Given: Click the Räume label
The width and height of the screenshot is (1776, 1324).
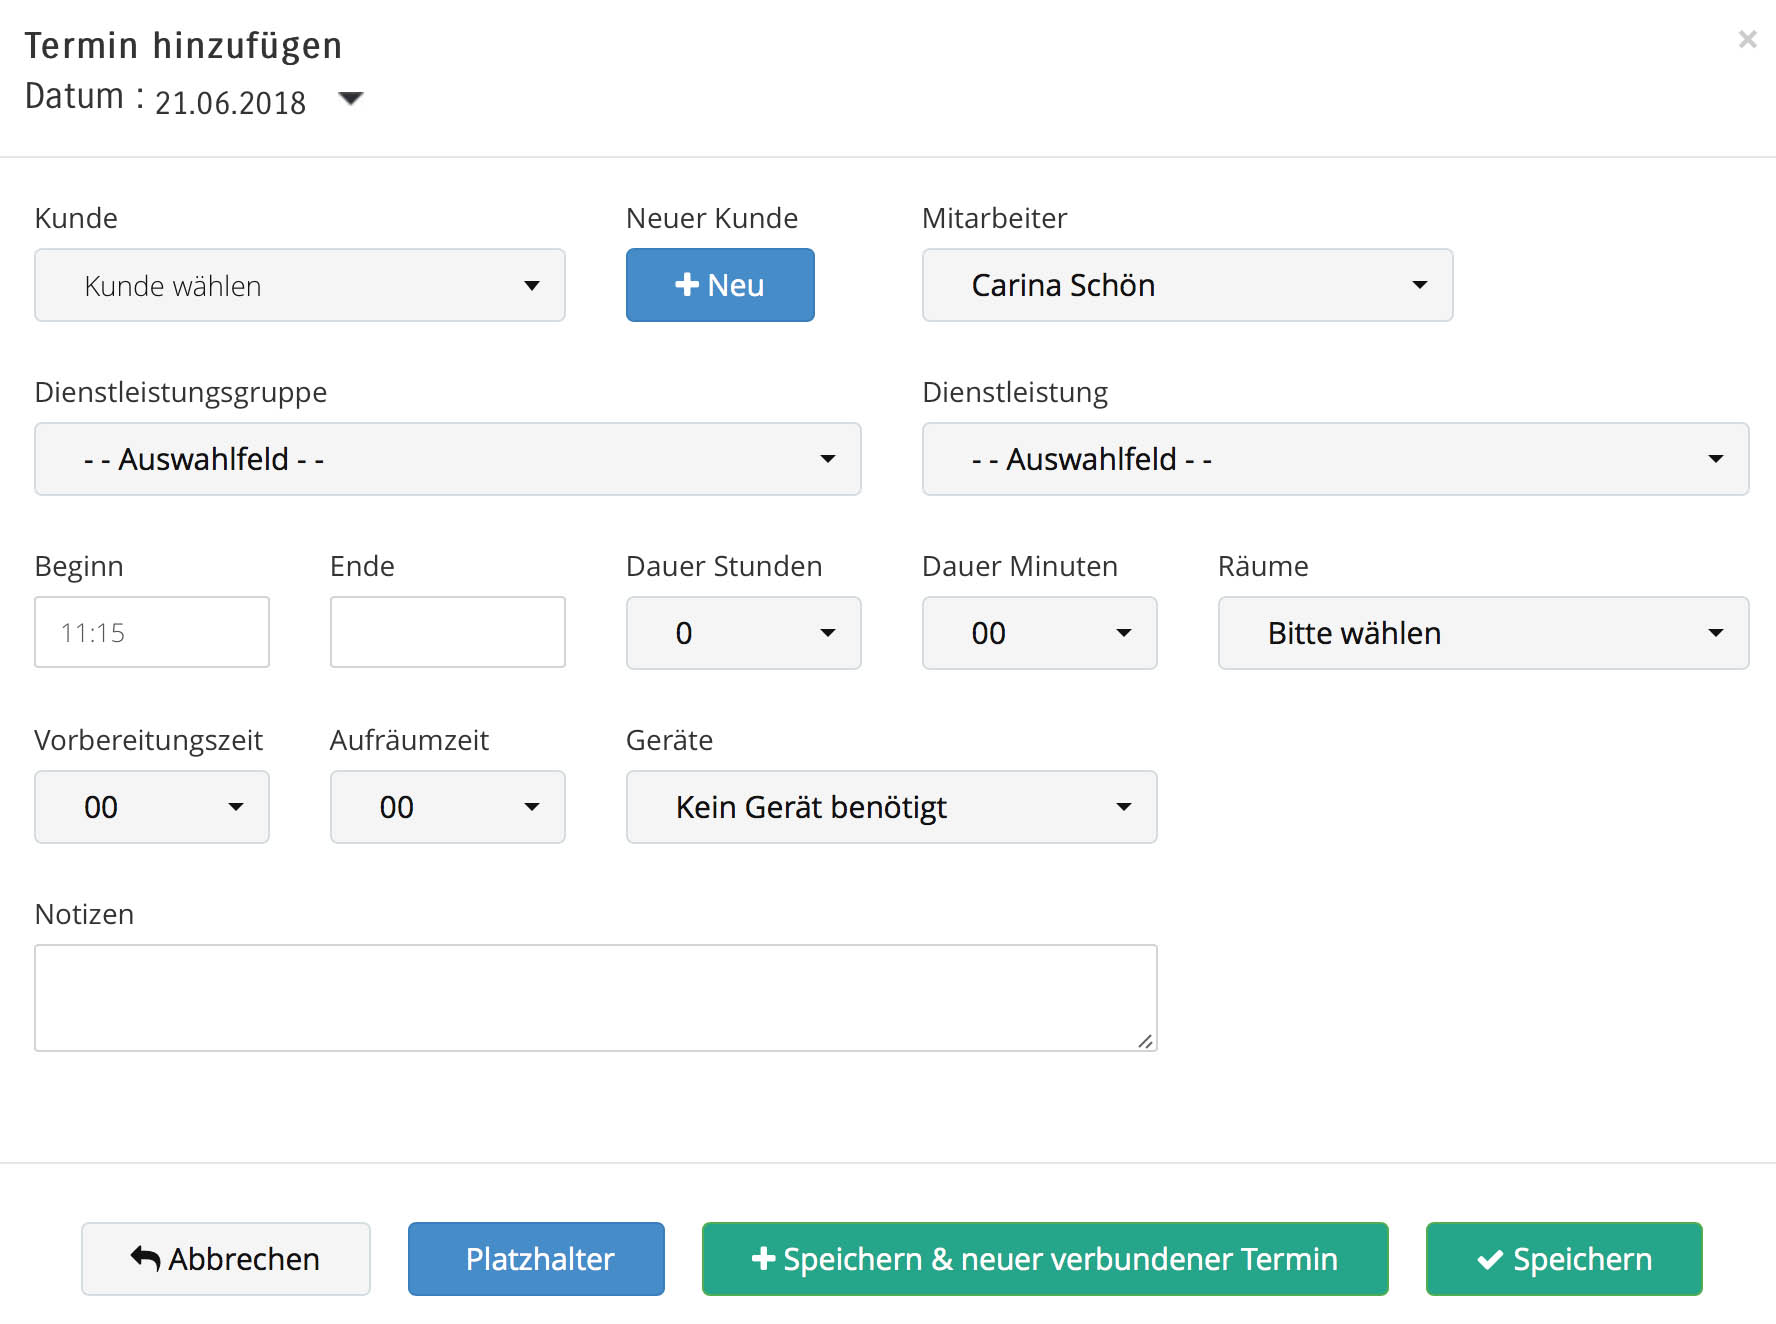Looking at the screenshot, I should tap(1263, 566).
